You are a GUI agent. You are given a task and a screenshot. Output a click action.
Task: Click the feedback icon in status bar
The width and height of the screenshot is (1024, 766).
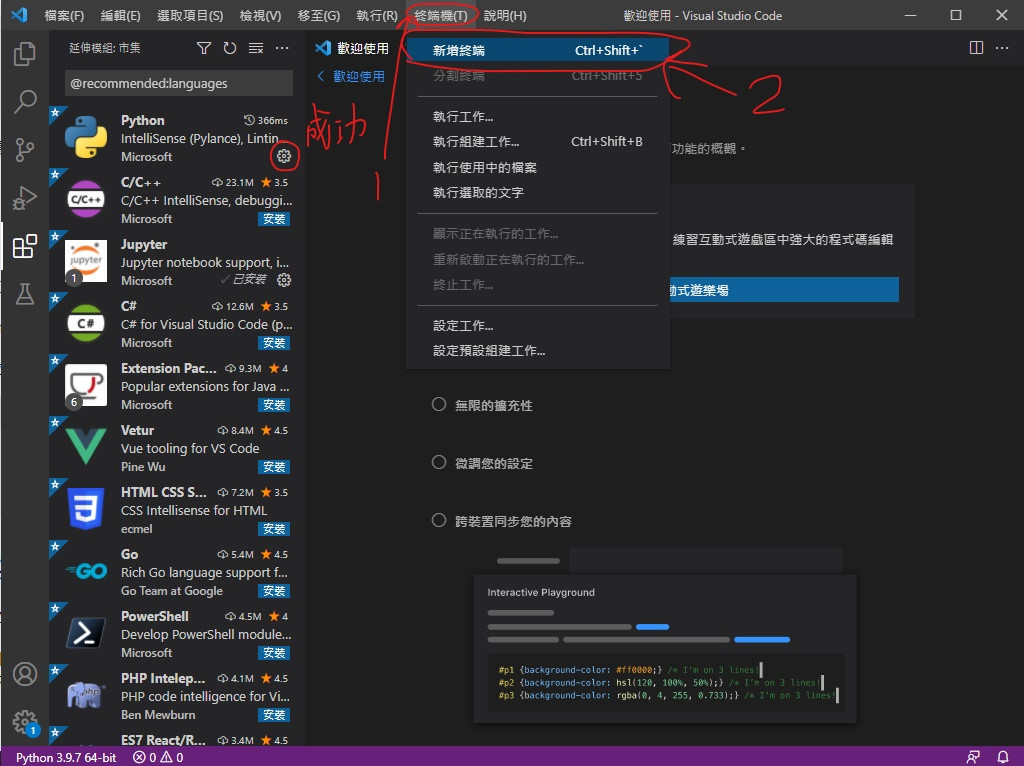(973, 757)
